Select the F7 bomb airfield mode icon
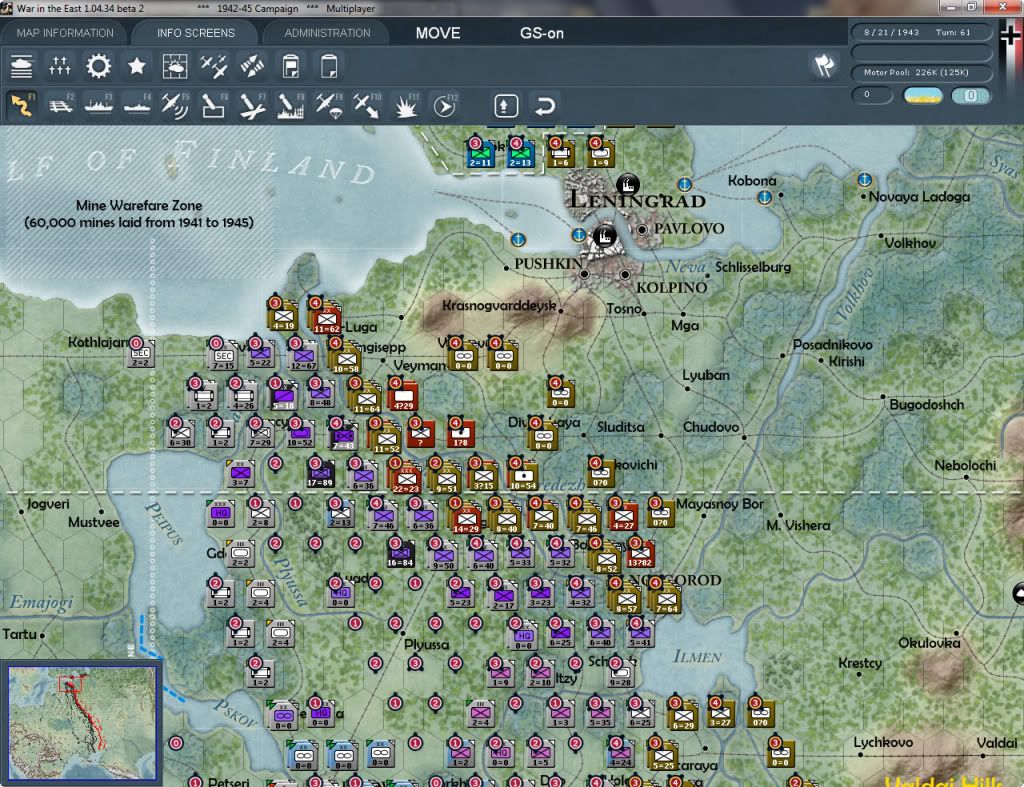 click(x=252, y=105)
